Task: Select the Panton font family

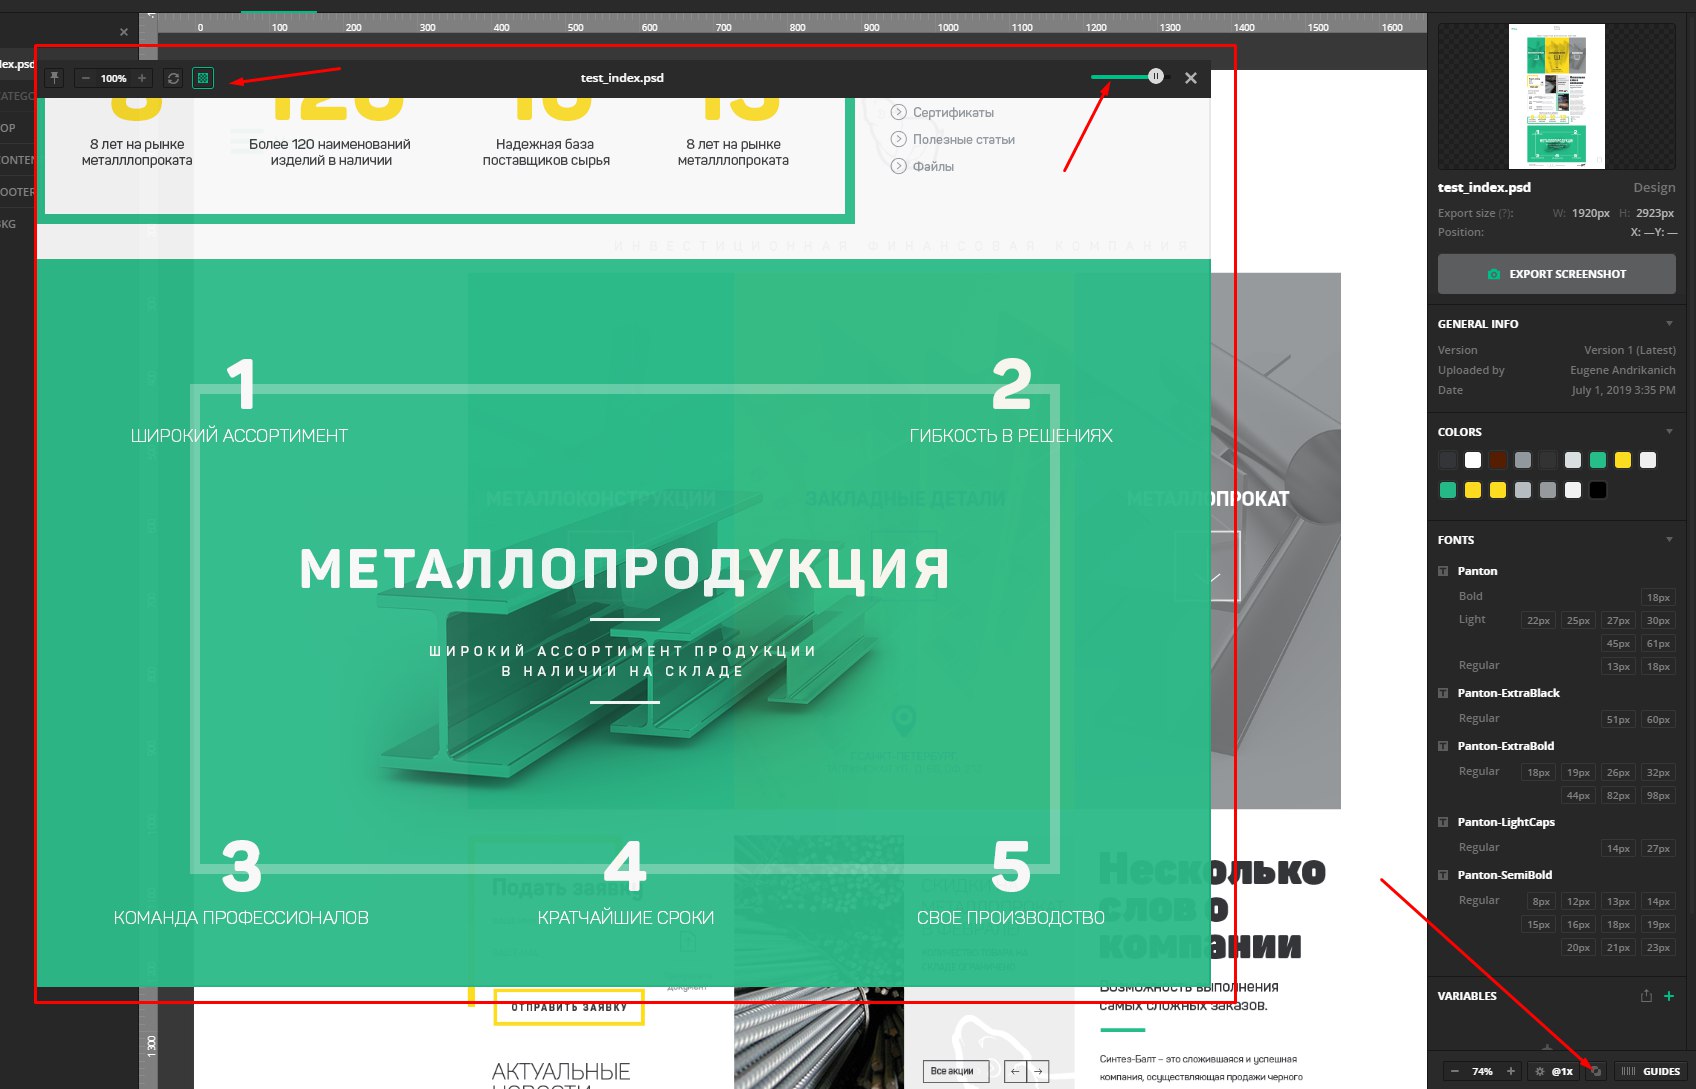Action: (x=1477, y=571)
